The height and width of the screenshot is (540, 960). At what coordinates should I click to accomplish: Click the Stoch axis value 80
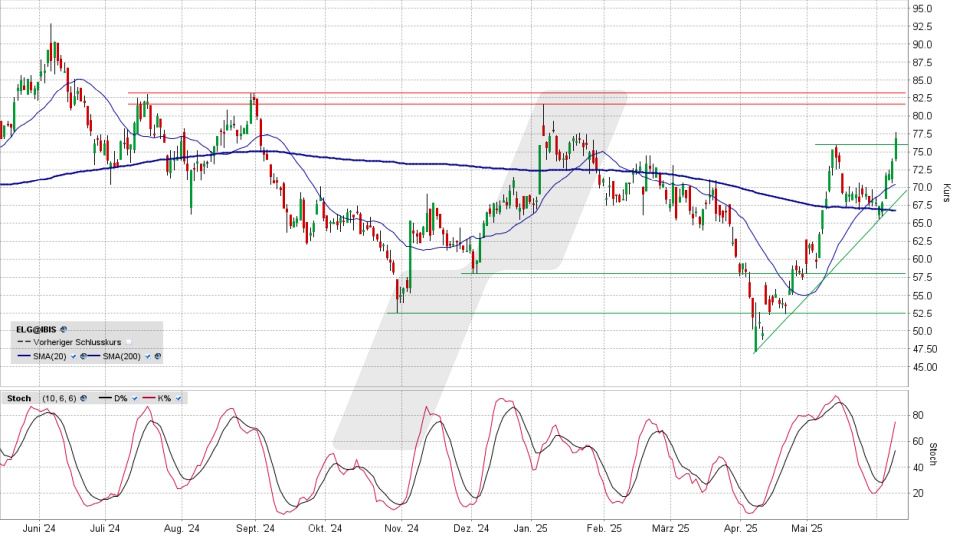[x=918, y=416]
